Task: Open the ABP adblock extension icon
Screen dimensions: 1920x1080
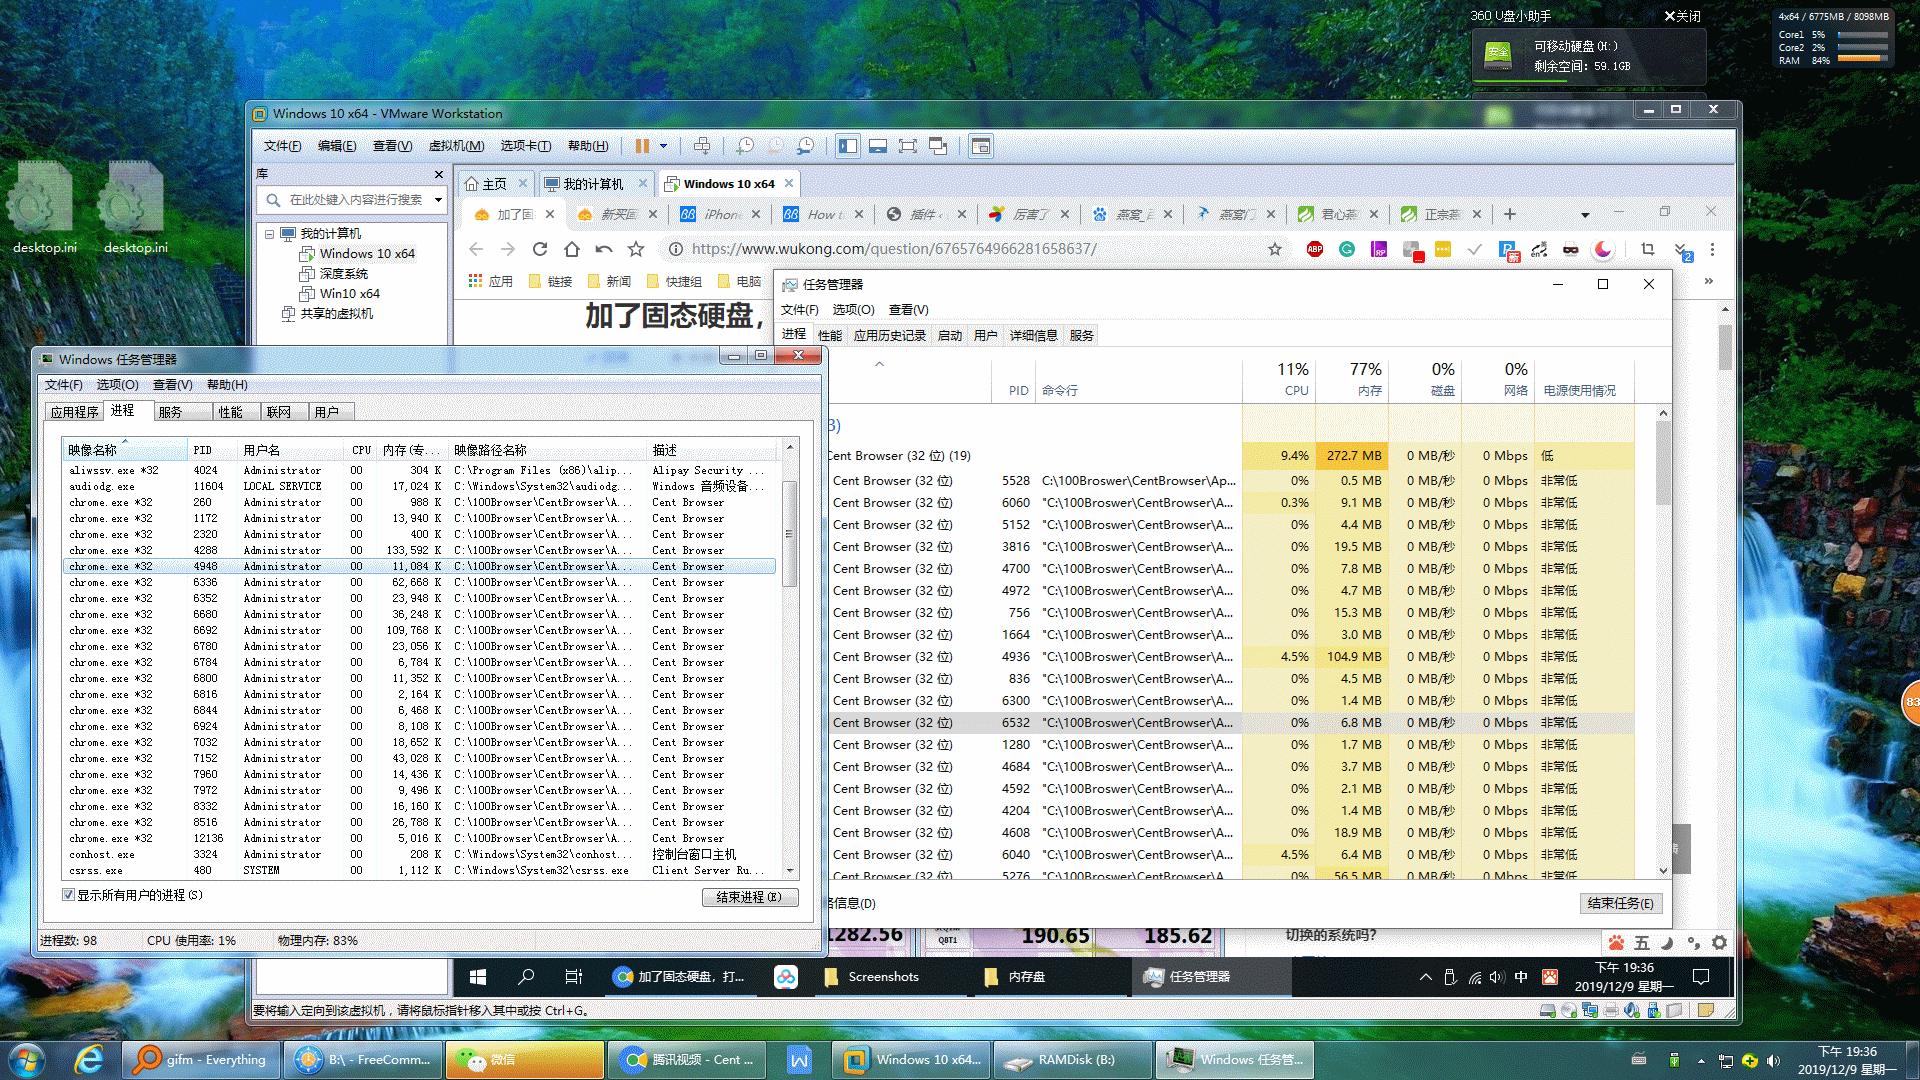Action: 1315,249
